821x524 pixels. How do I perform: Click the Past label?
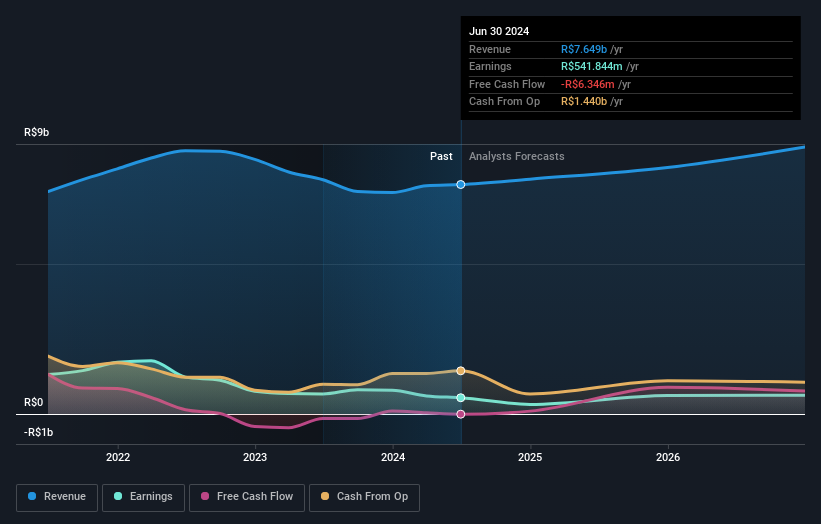coord(441,157)
